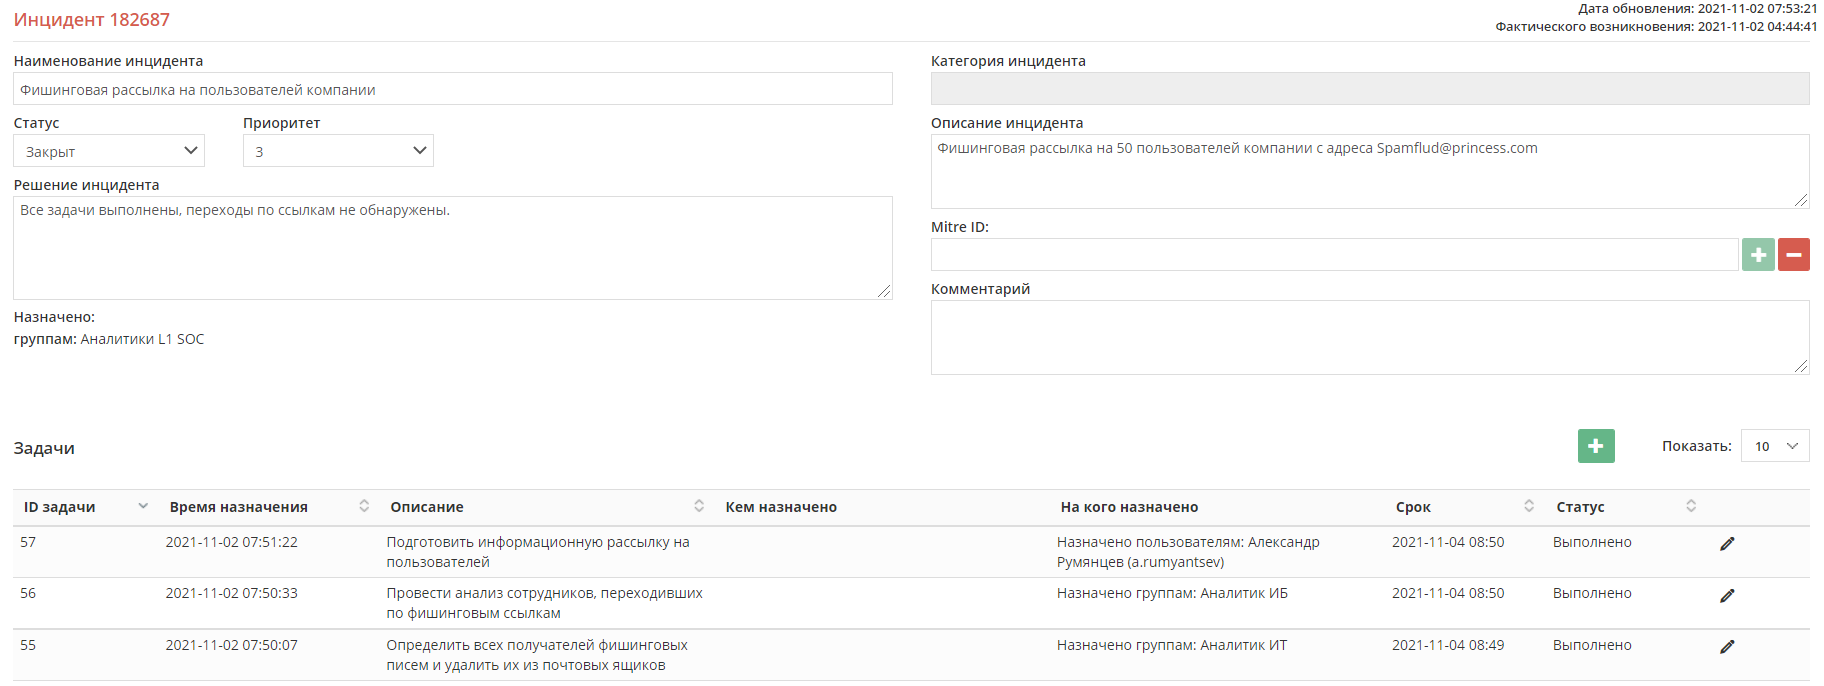Click the Комментарий textarea
The image size is (1824, 686).
pos(1369,337)
